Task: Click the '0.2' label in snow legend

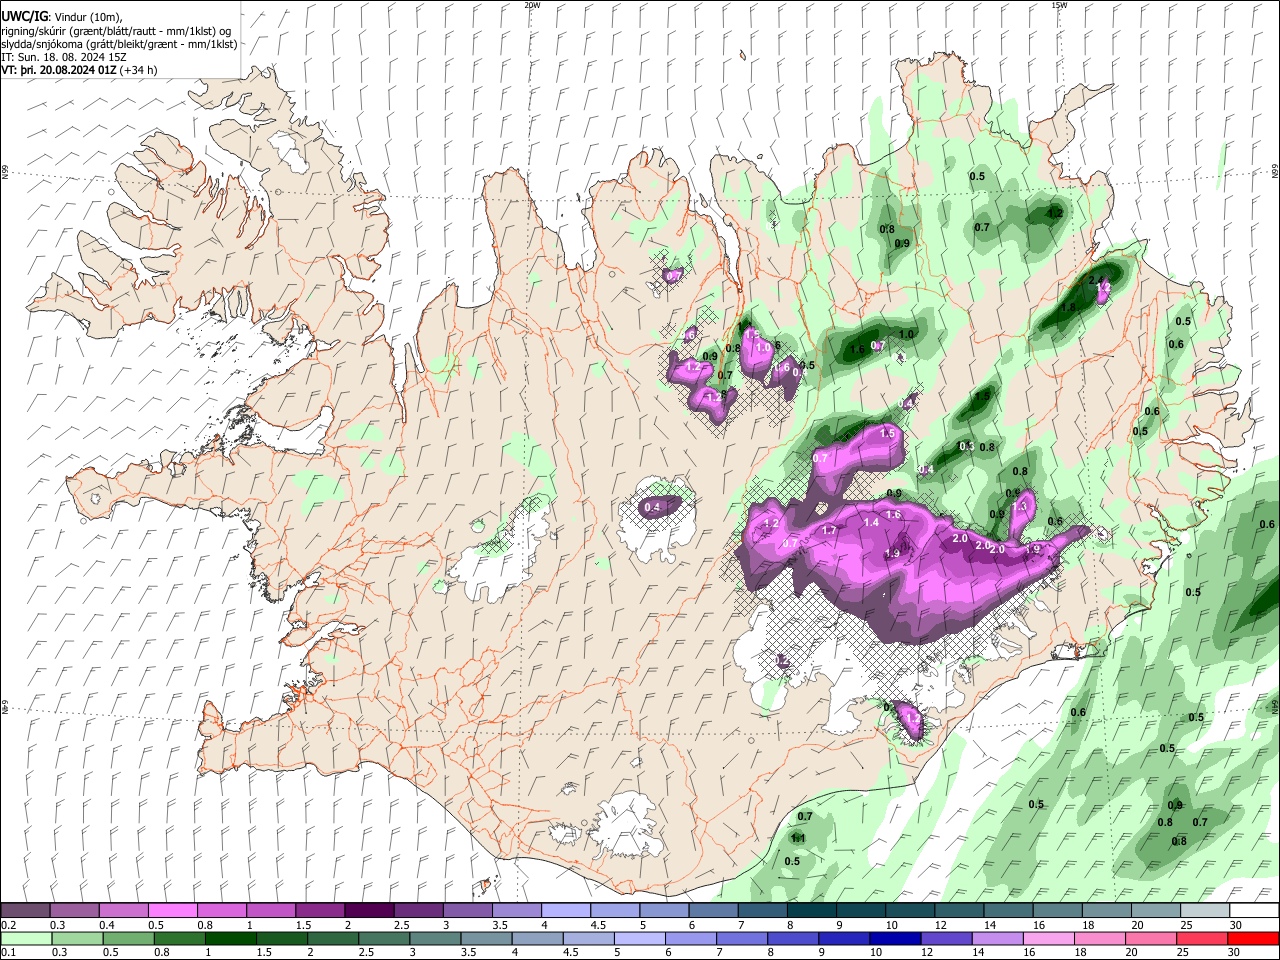Action: [x=8, y=925]
